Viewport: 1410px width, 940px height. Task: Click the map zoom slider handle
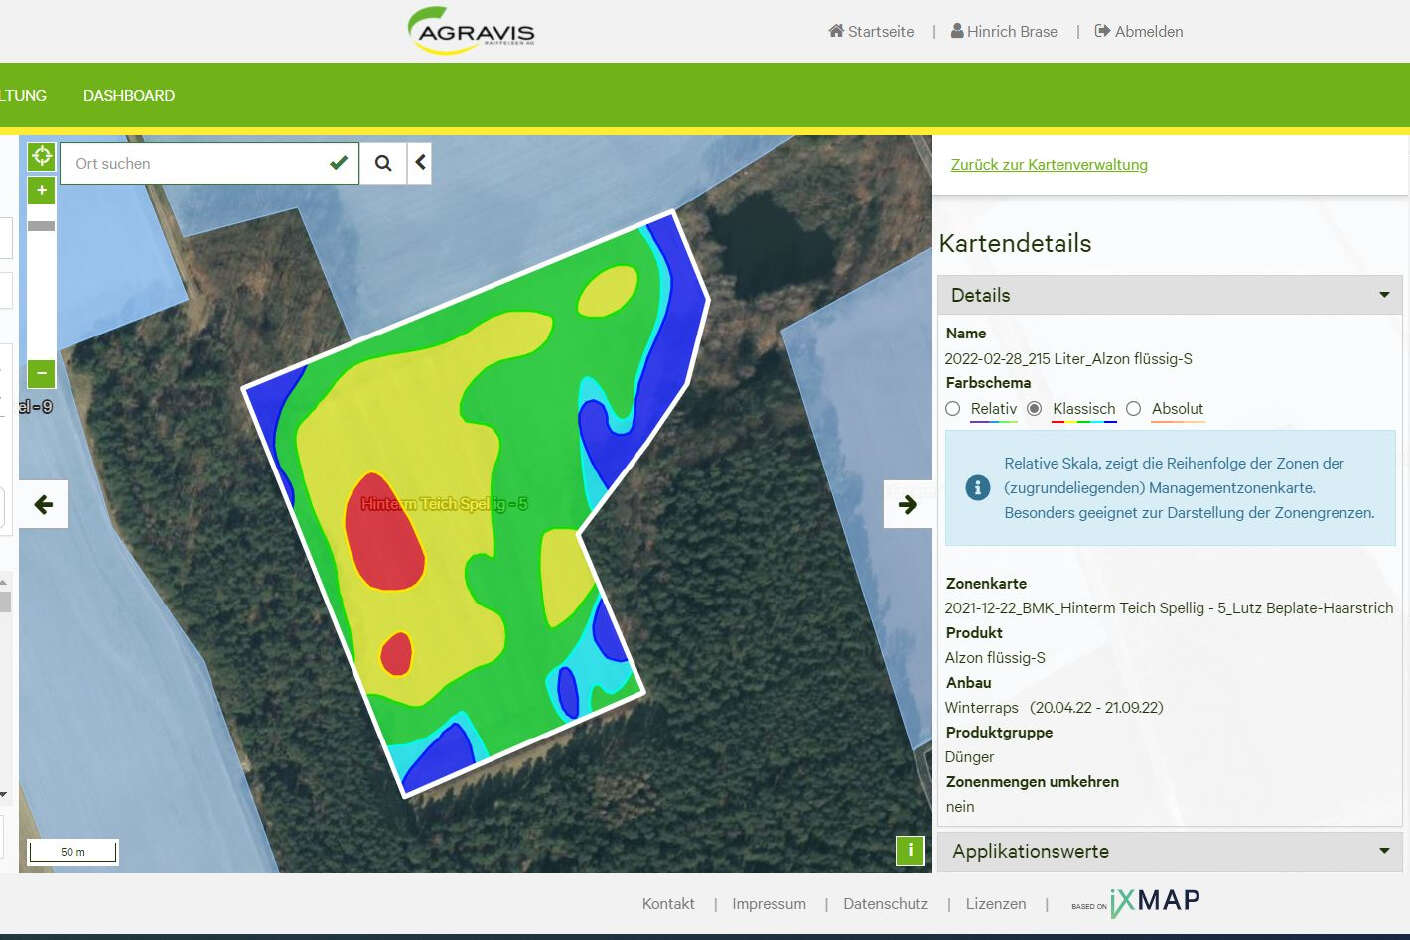pyautogui.click(x=42, y=226)
